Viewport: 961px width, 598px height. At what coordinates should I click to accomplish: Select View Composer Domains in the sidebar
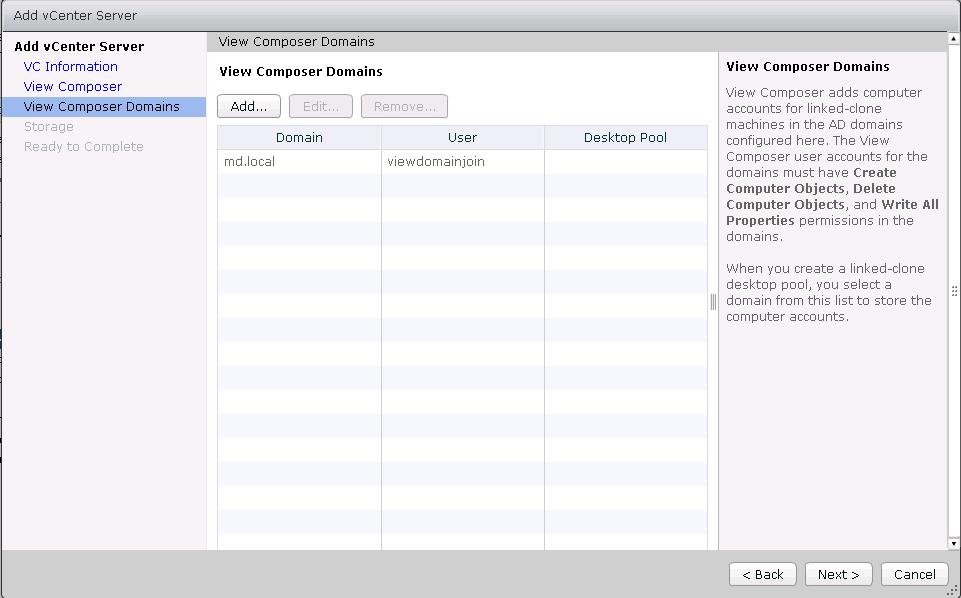pos(101,107)
